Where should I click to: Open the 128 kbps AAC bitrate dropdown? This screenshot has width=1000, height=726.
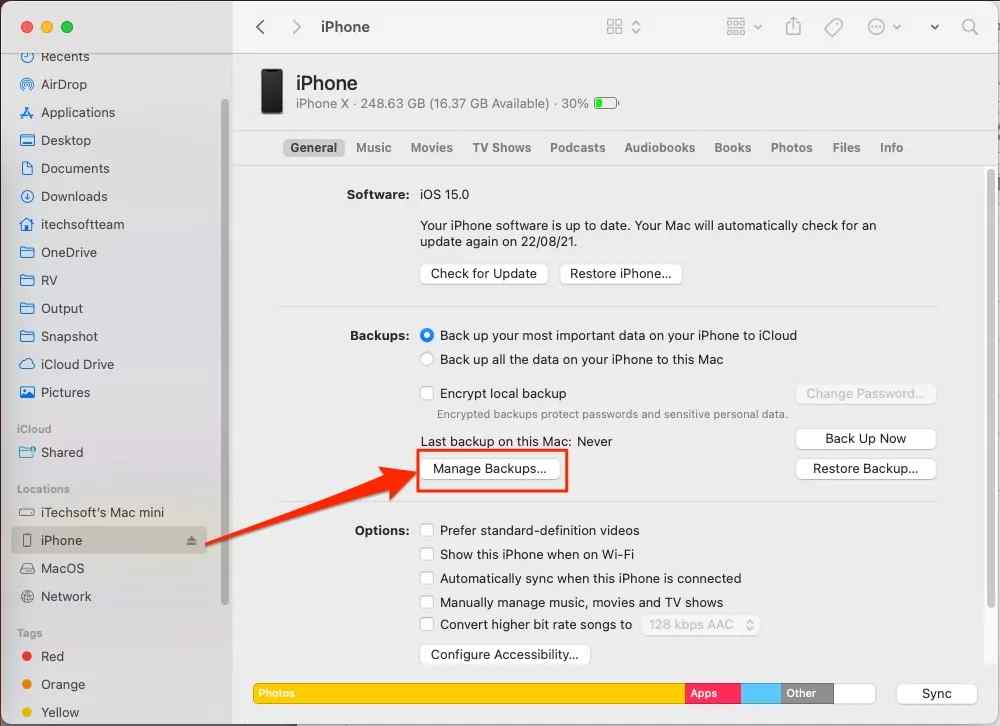(x=701, y=625)
